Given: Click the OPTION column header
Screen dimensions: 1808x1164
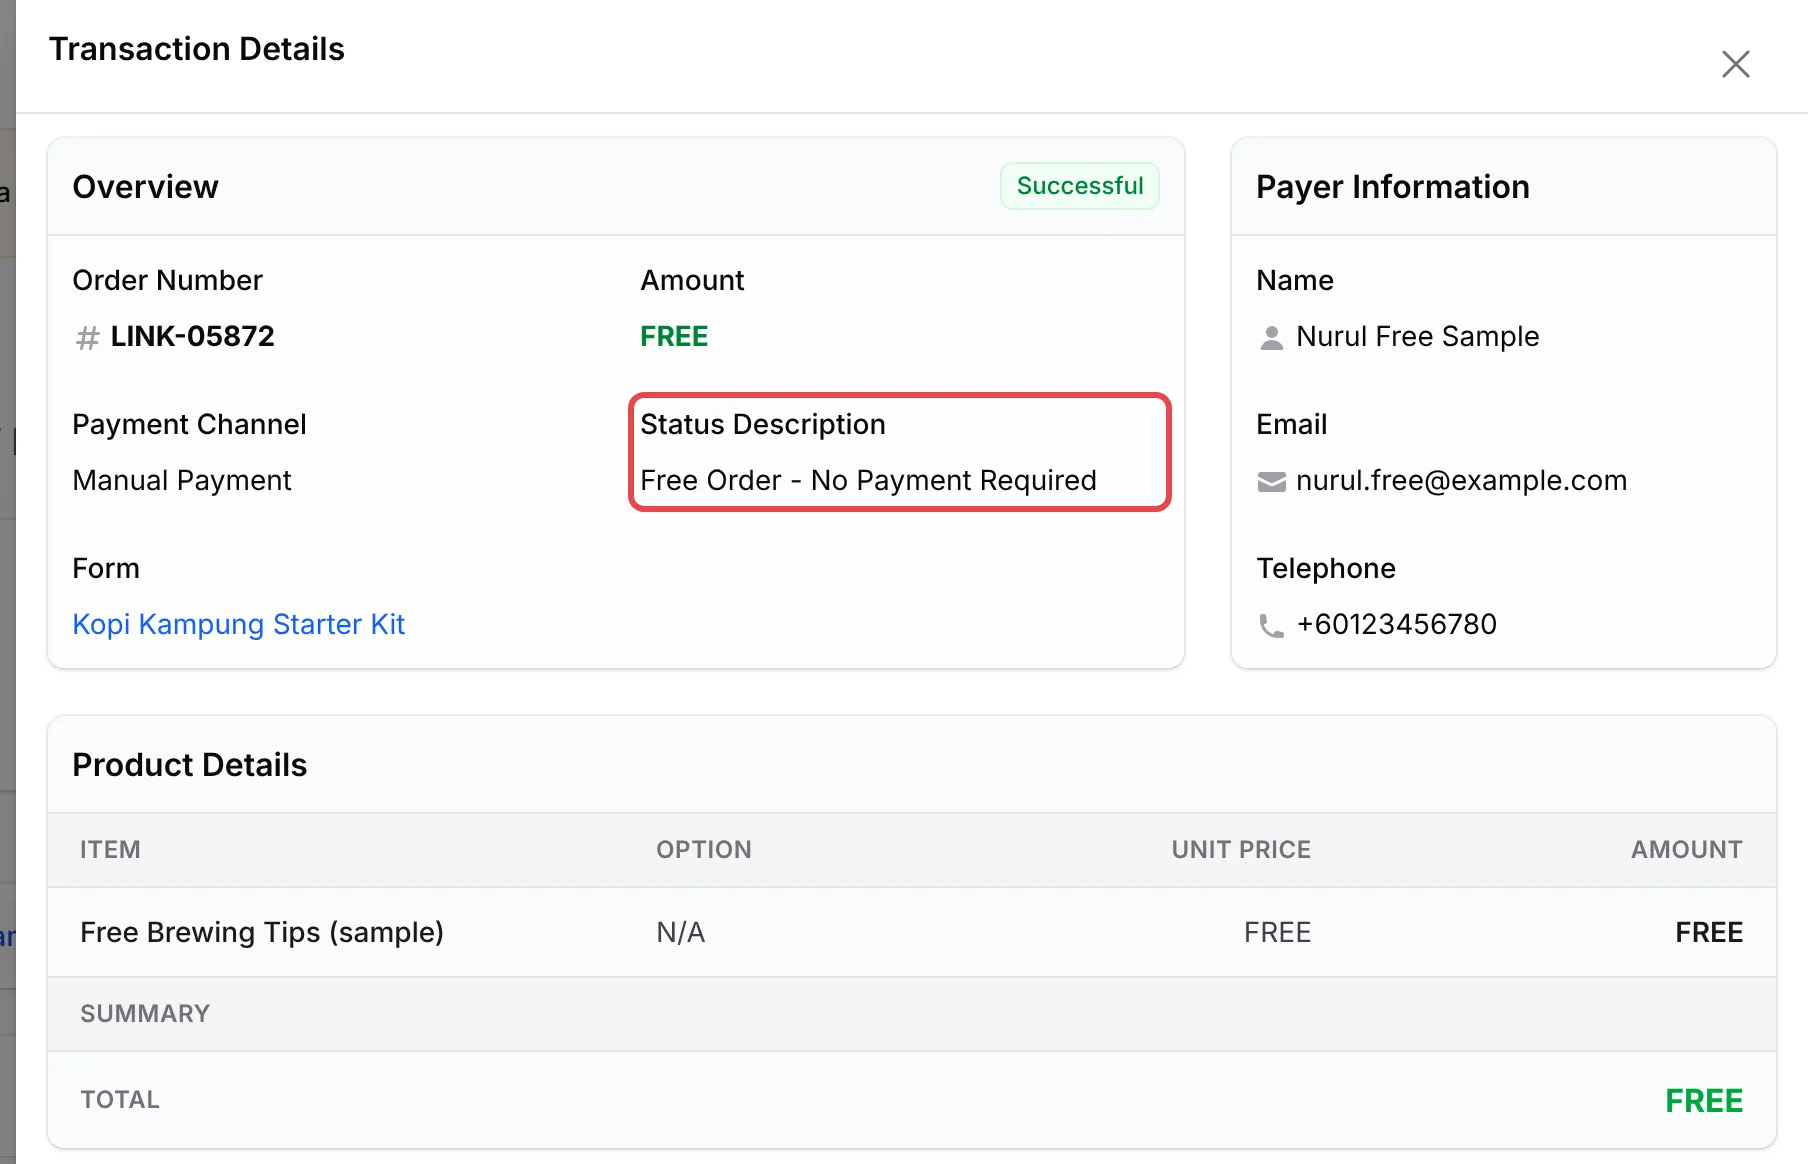Looking at the screenshot, I should 704,849.
